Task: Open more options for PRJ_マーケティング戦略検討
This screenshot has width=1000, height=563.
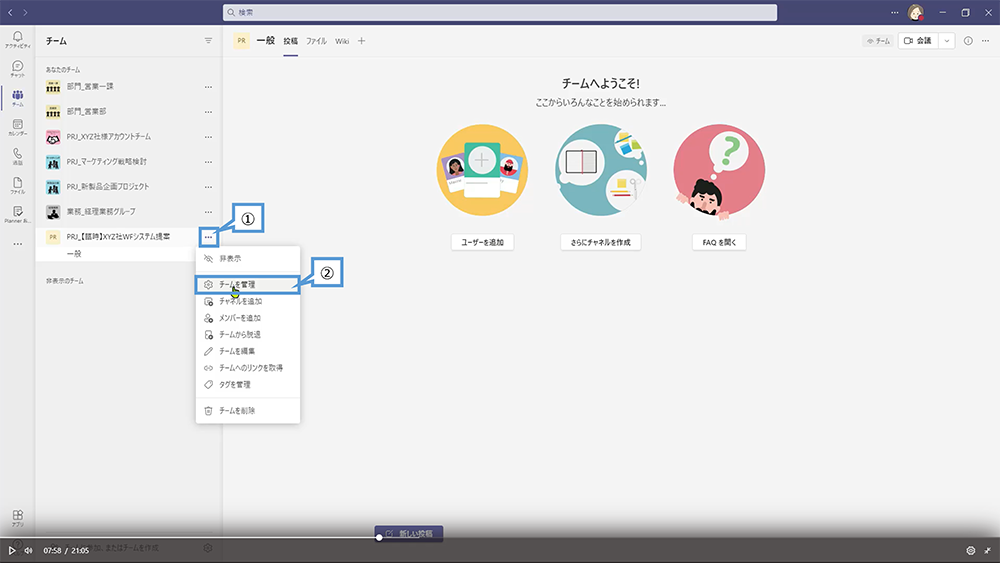Action: point(209,162)
